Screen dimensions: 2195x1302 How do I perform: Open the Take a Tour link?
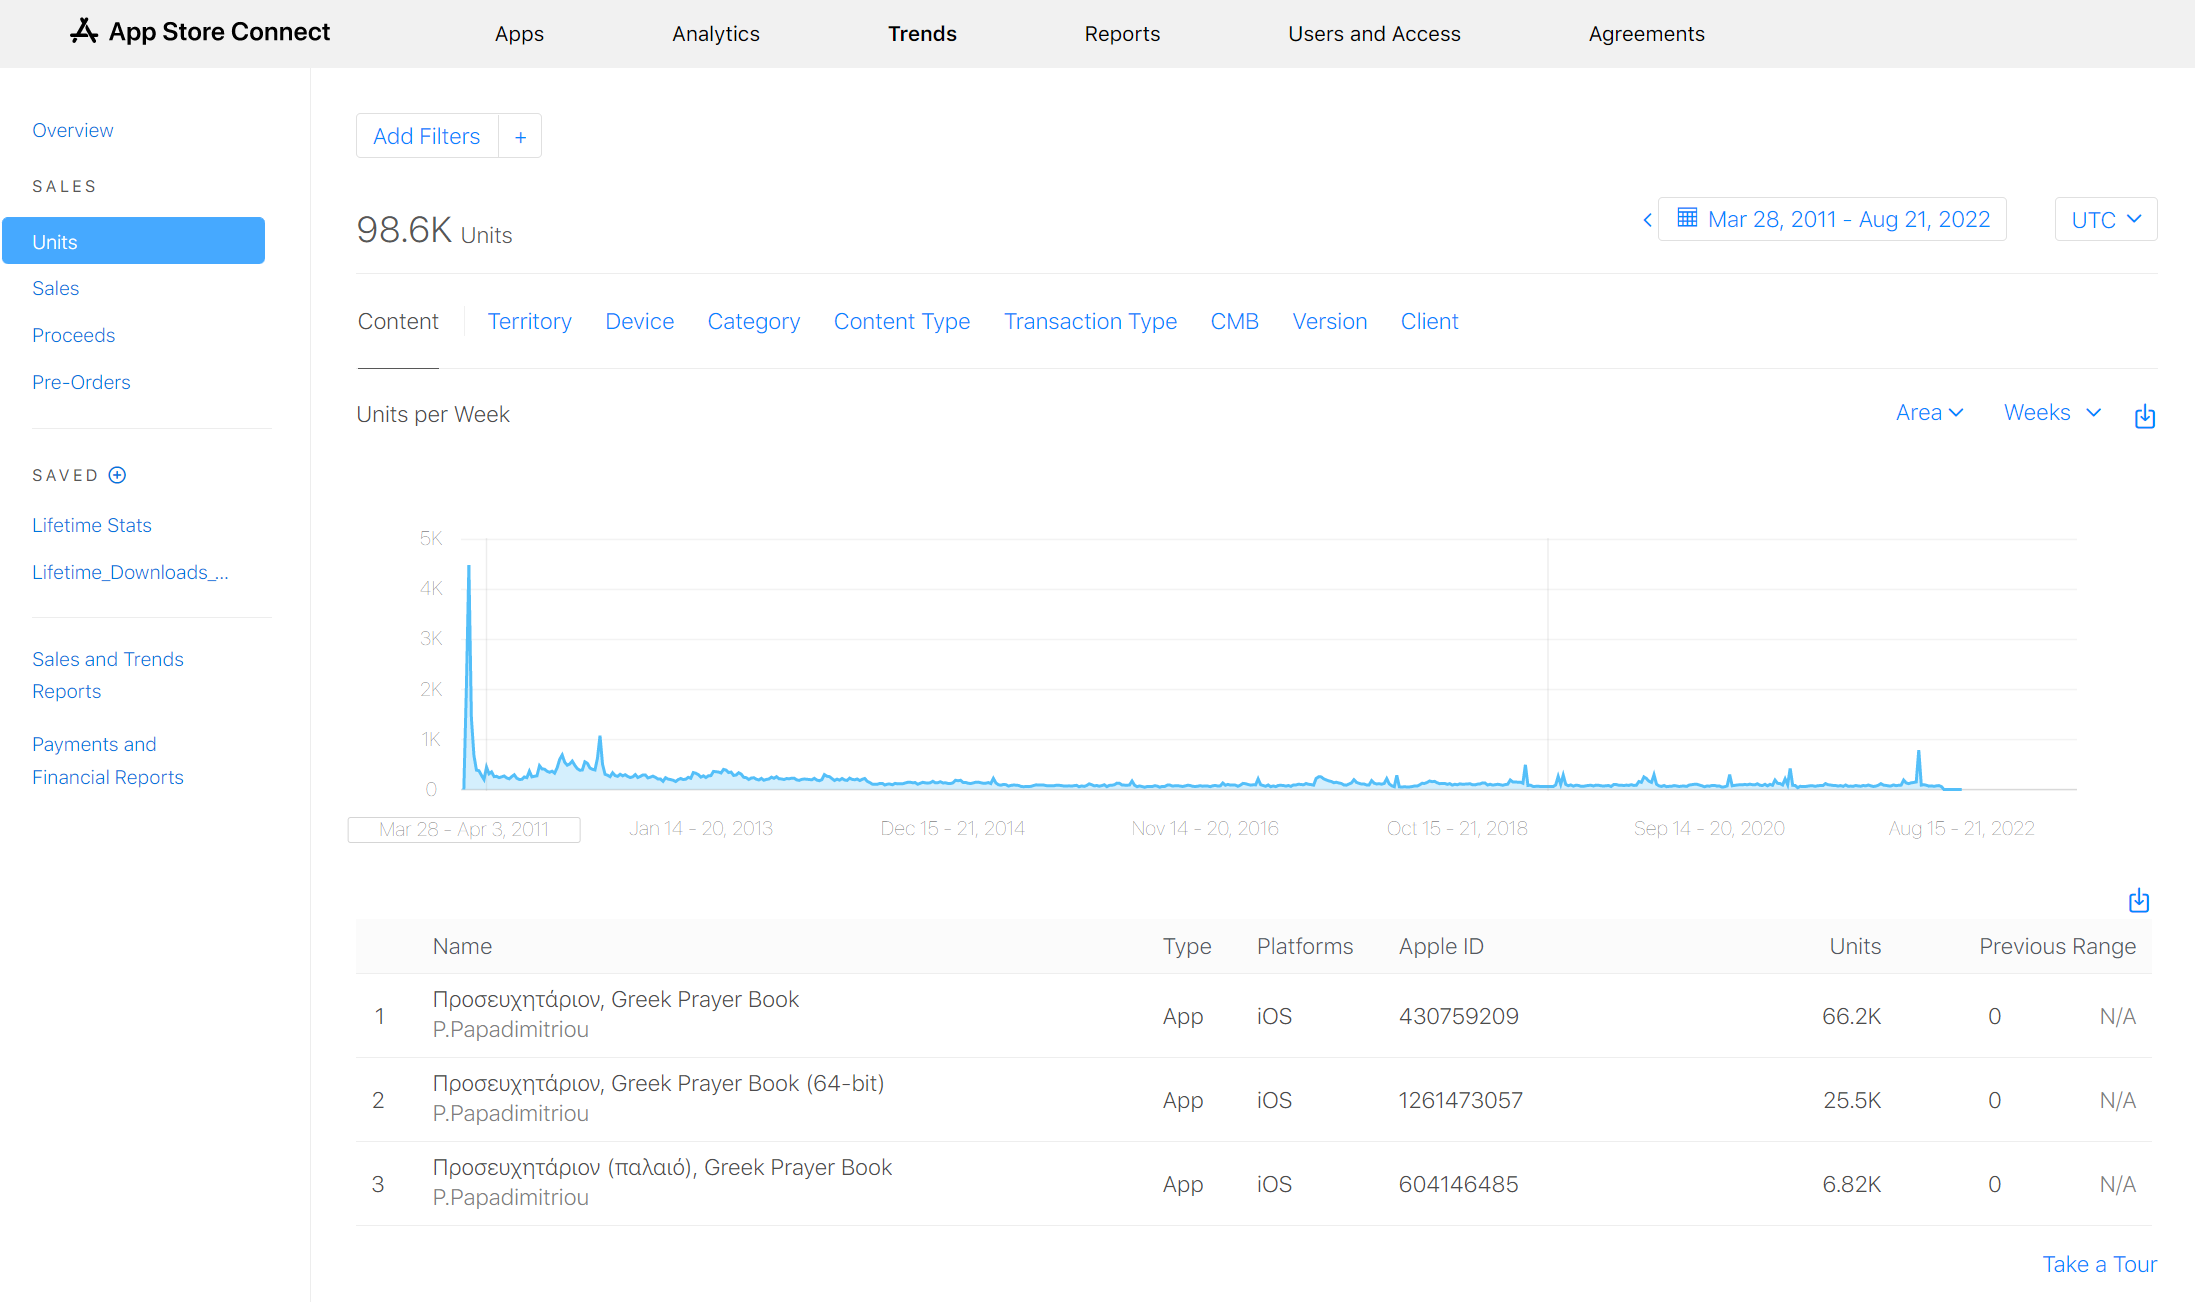pos(2099,1265)
